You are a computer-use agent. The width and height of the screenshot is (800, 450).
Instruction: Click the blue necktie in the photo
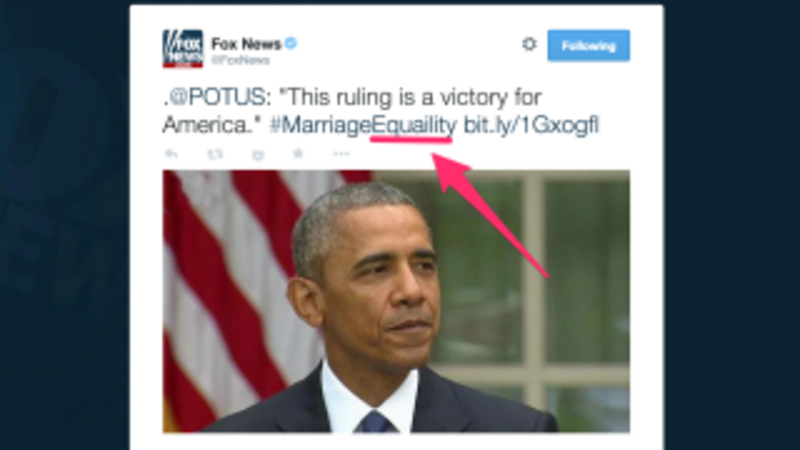point(376,422)
